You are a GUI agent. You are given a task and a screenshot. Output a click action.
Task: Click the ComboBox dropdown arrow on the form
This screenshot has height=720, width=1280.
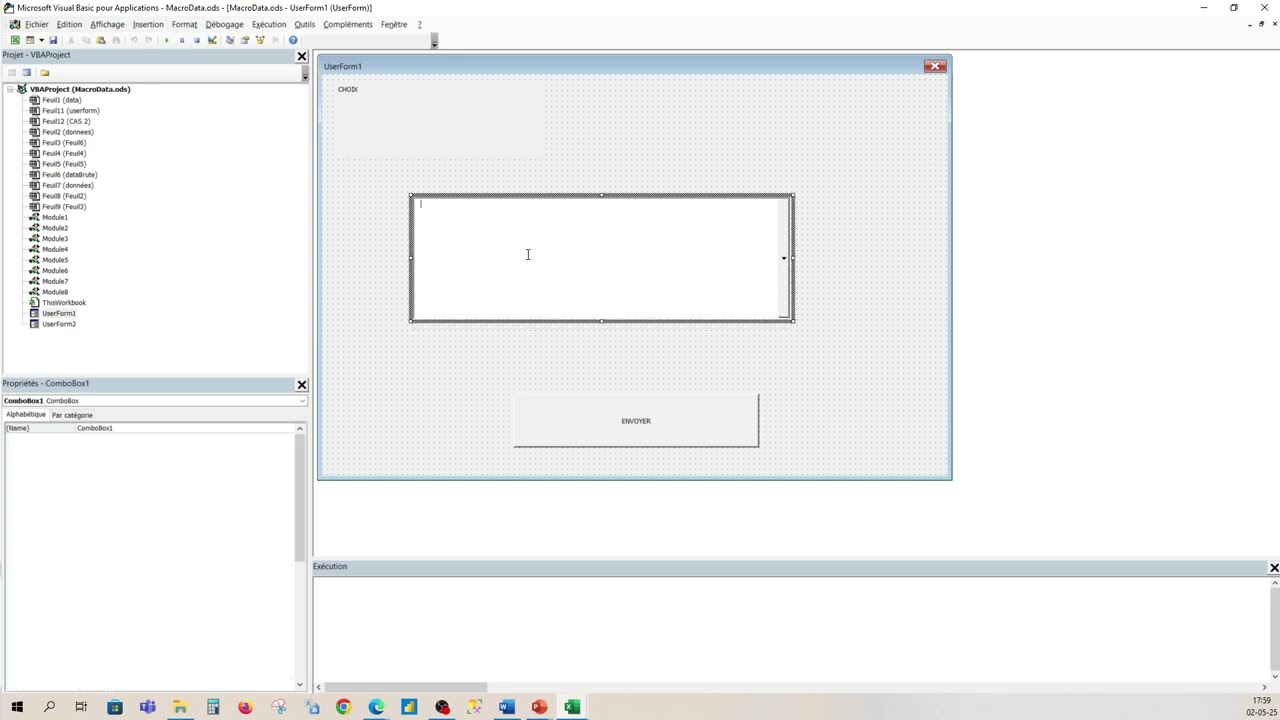784,258
